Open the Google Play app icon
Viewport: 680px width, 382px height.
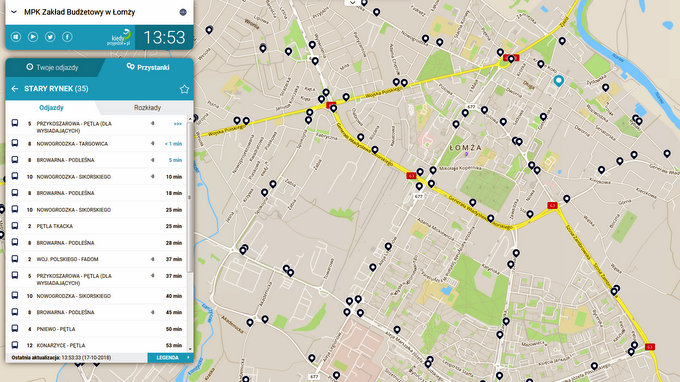point(33,37)
